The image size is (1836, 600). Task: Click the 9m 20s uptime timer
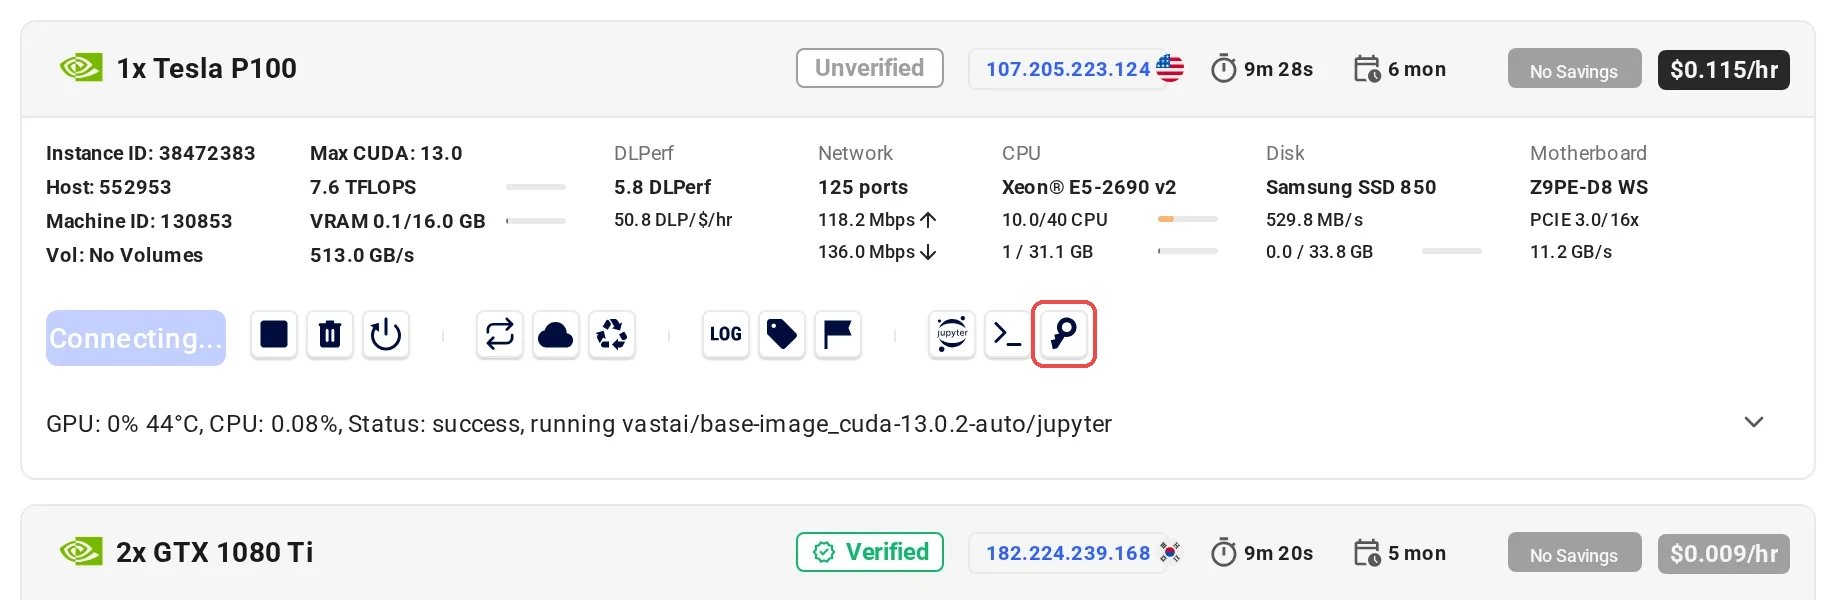pyautogui.click(x=1262, y=553)
